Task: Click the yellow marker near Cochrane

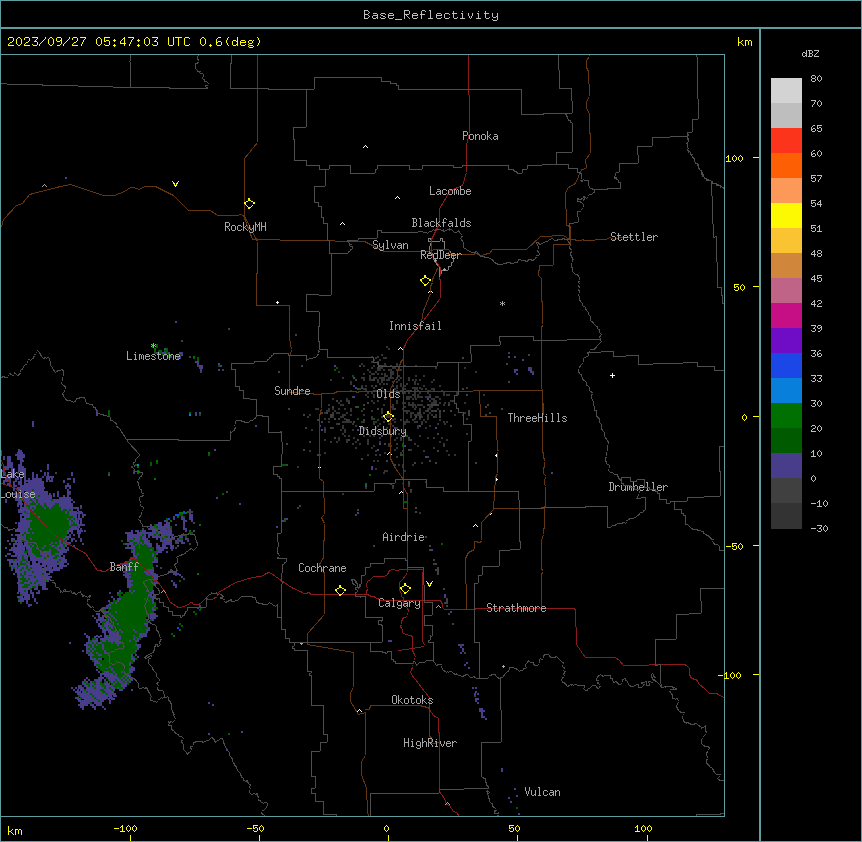Action: pos(340,590)
